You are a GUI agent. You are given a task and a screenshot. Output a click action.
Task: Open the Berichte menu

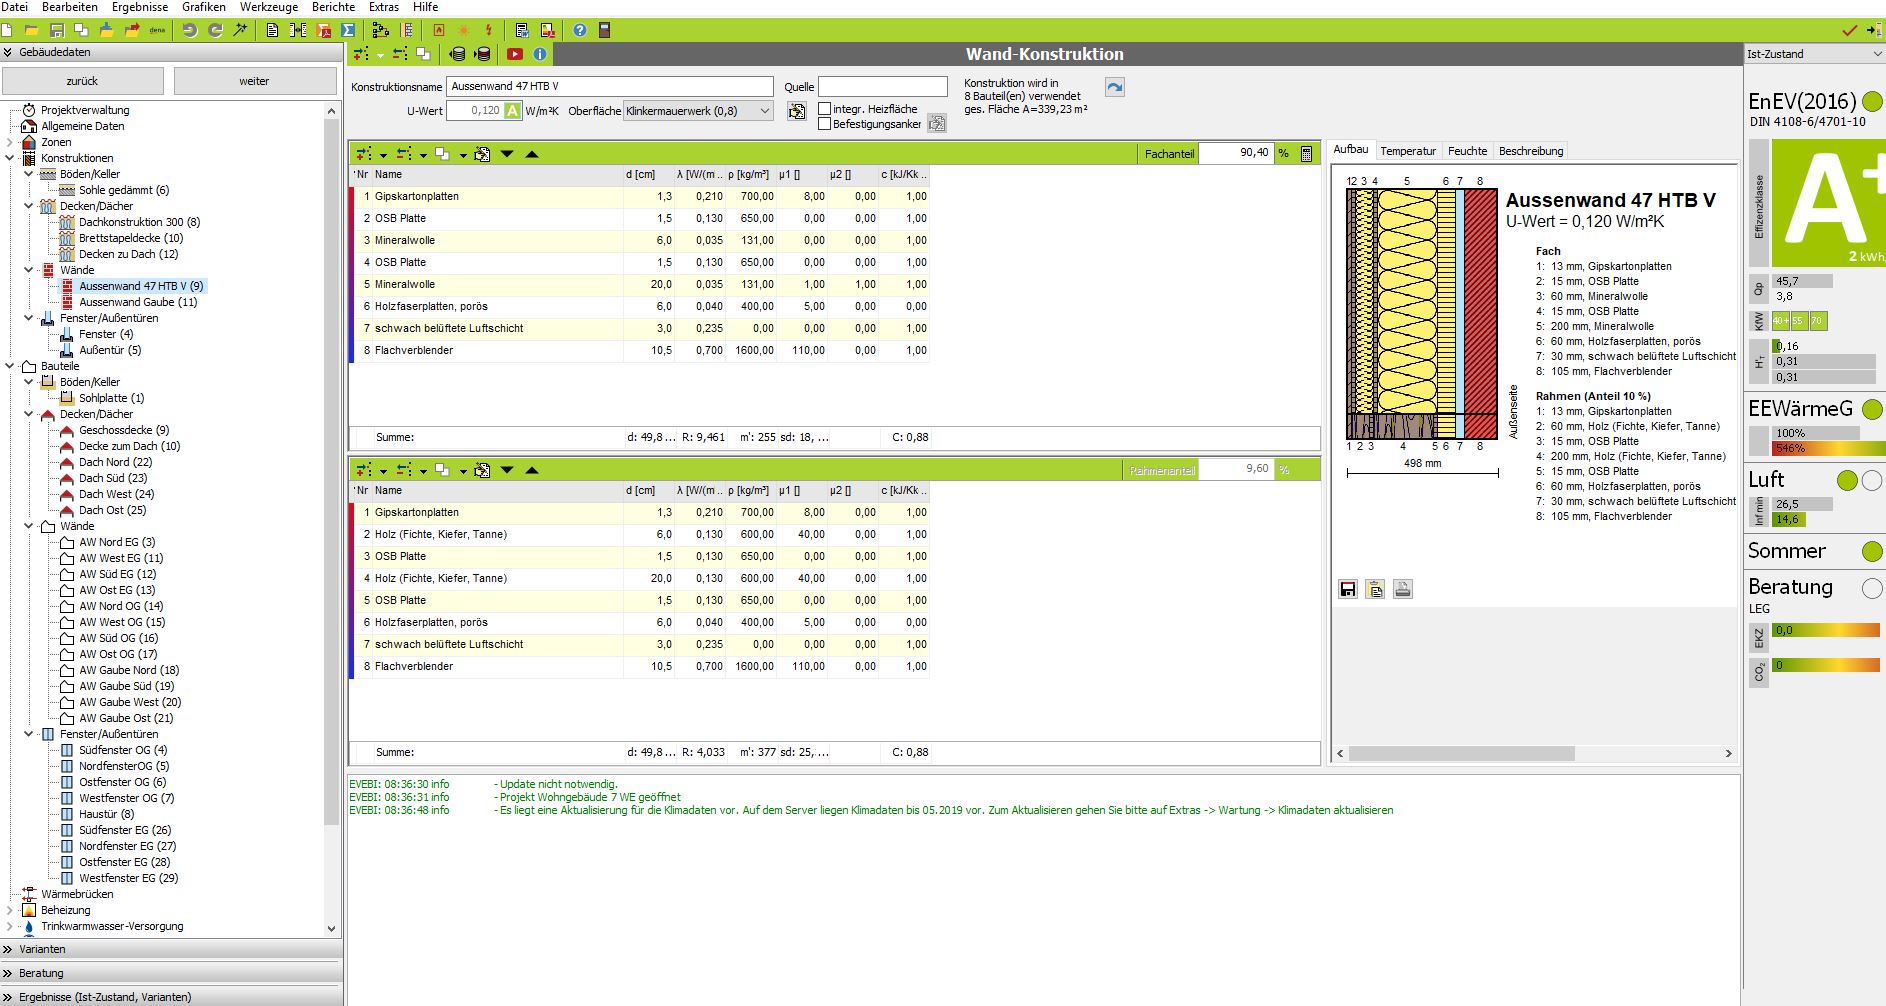point(333,7)
